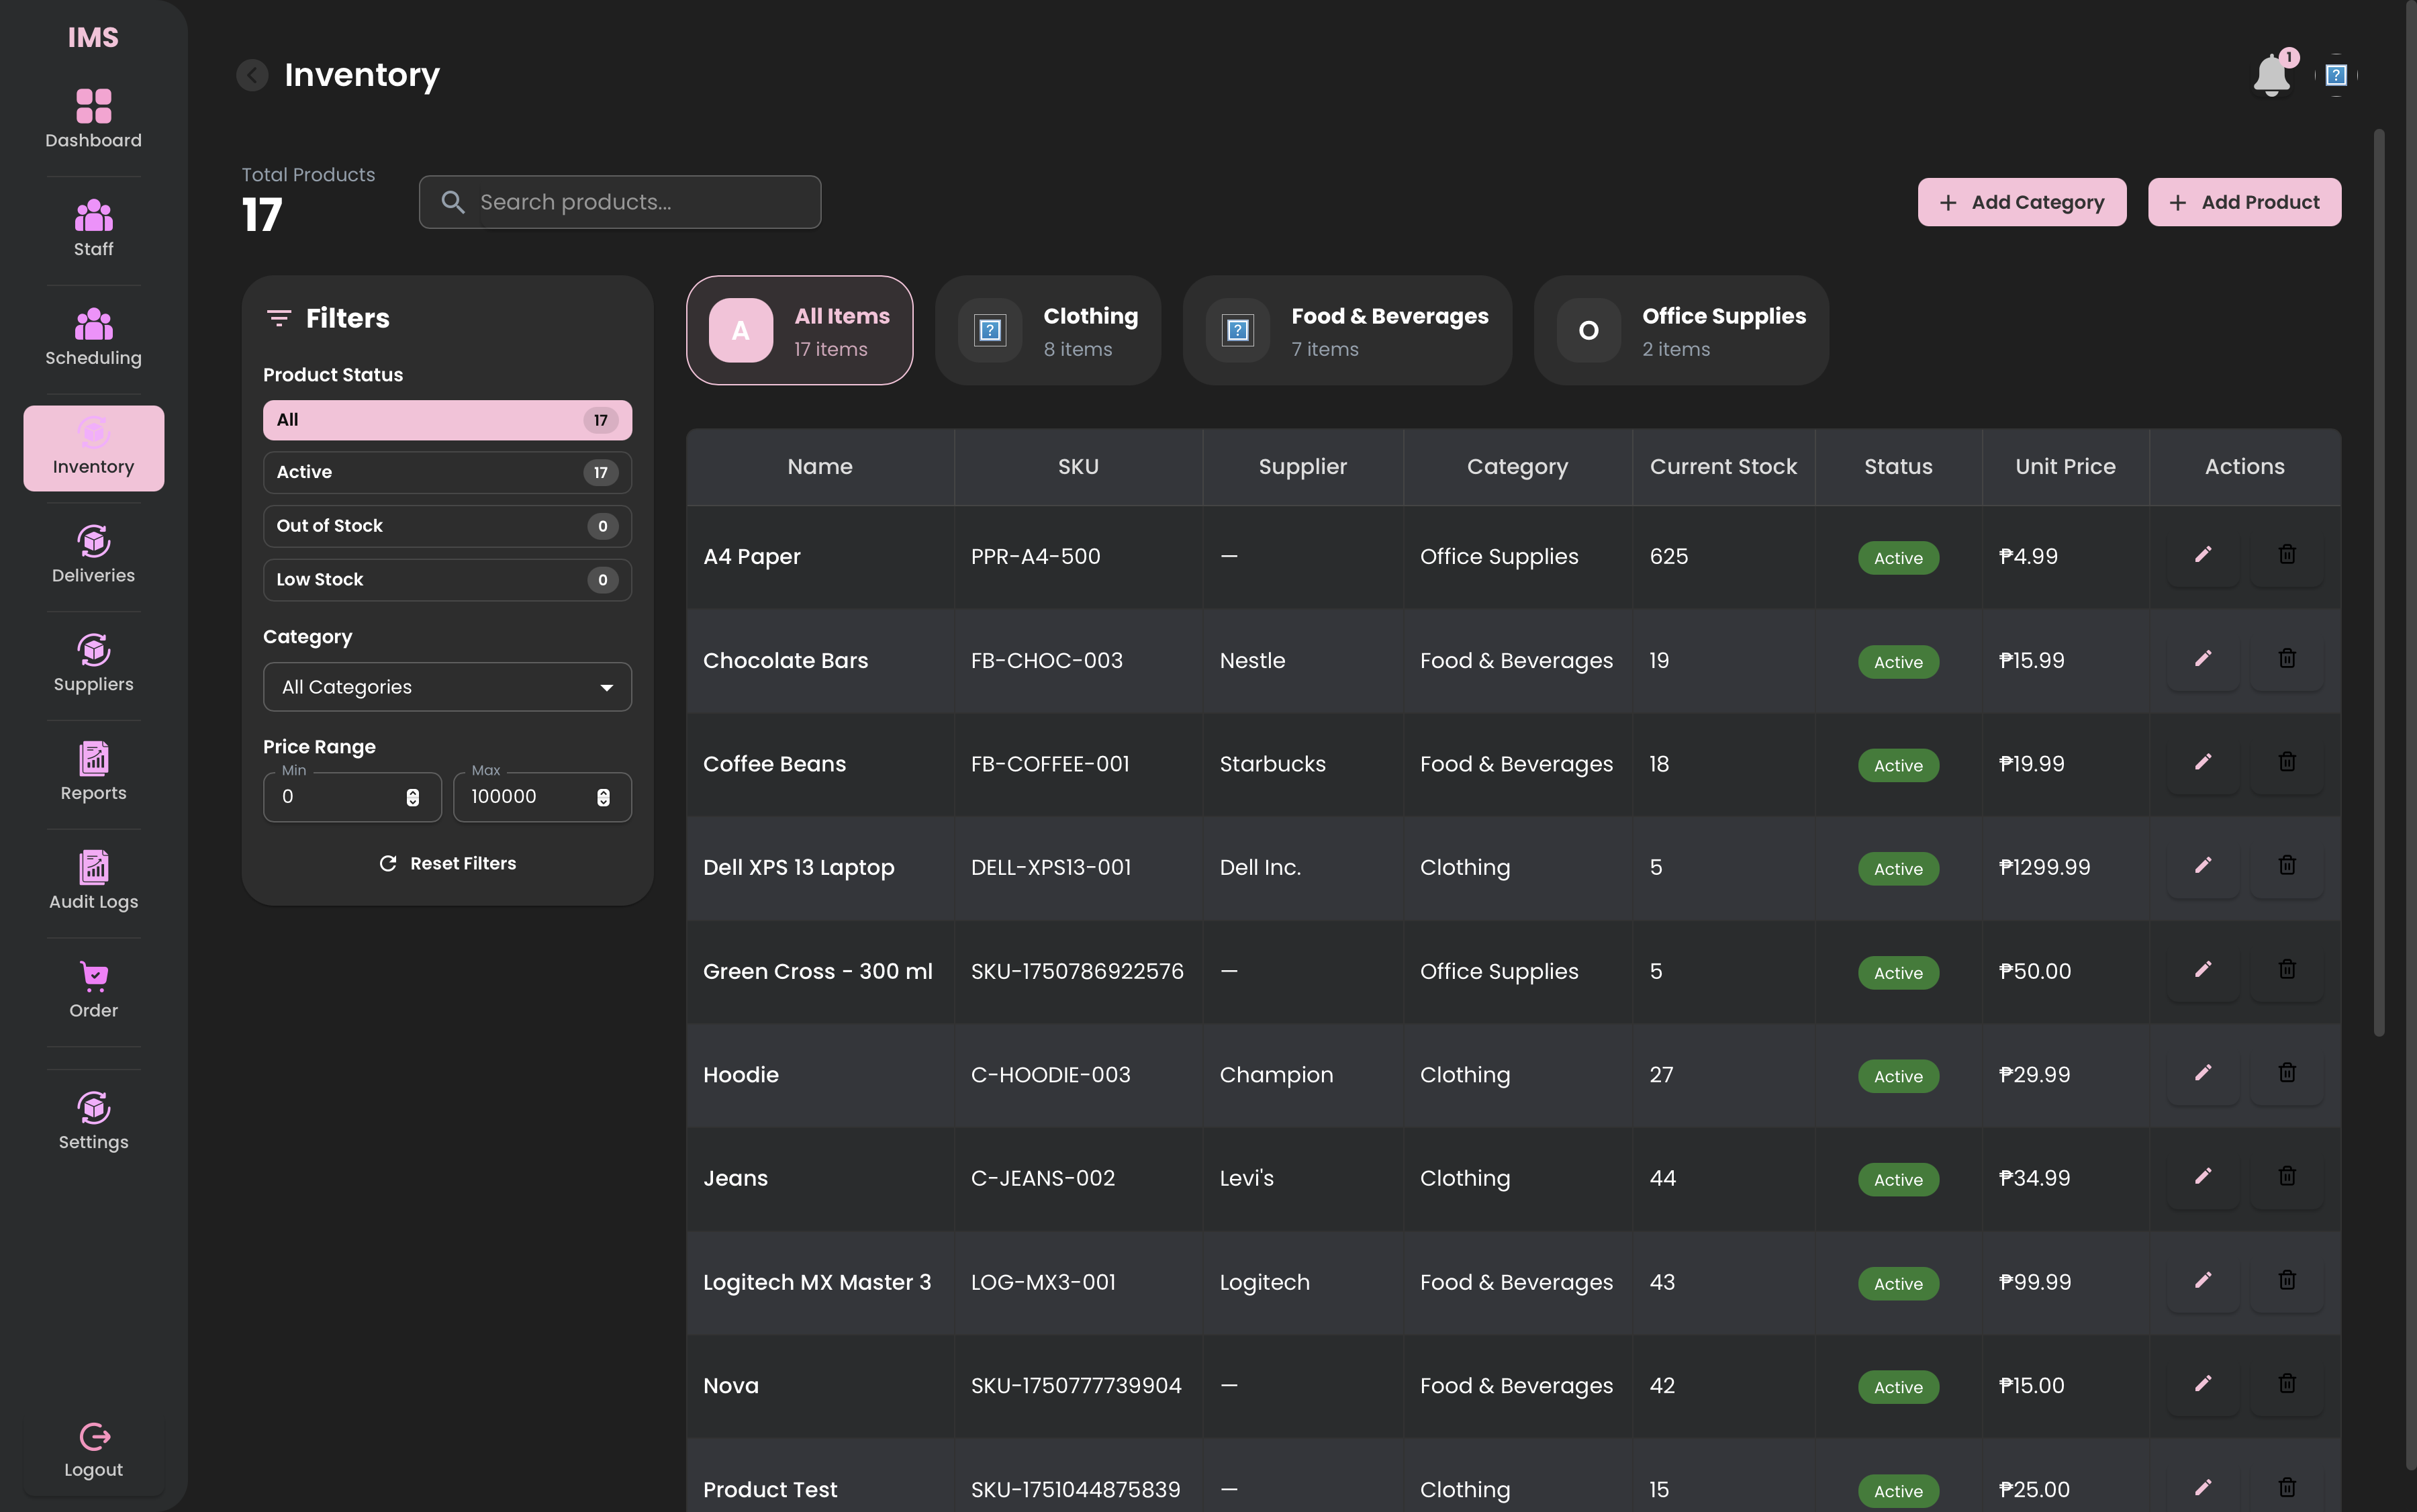2417x1512 pixels.
Task: Open the All Categories dropdown
Action: [447, 687]
